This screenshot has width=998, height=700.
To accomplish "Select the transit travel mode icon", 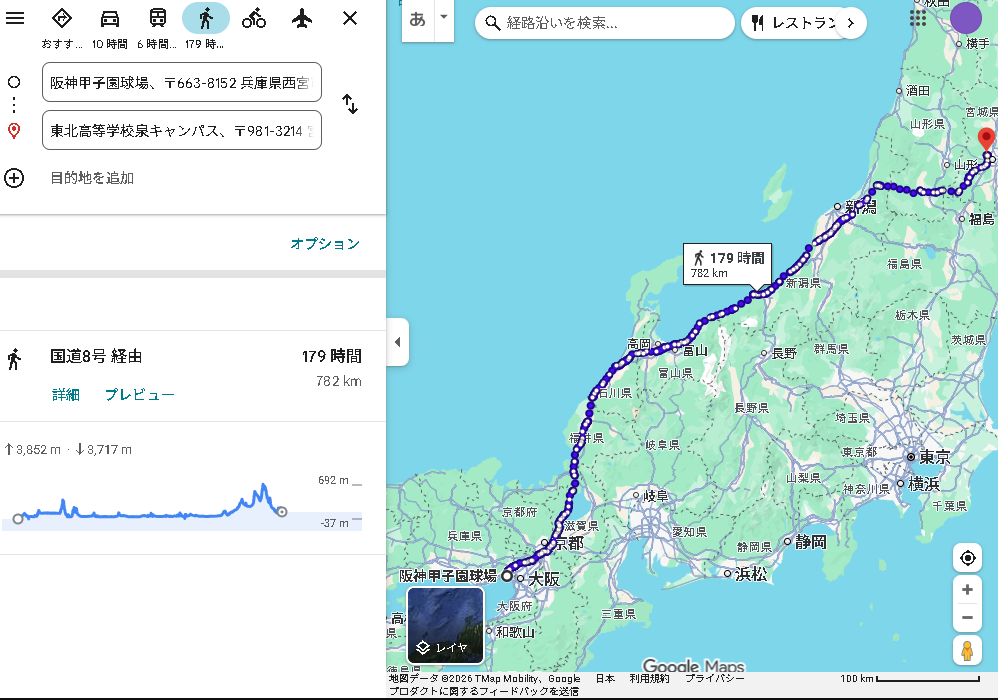I will pyautogui.click(x=158, y=18).
